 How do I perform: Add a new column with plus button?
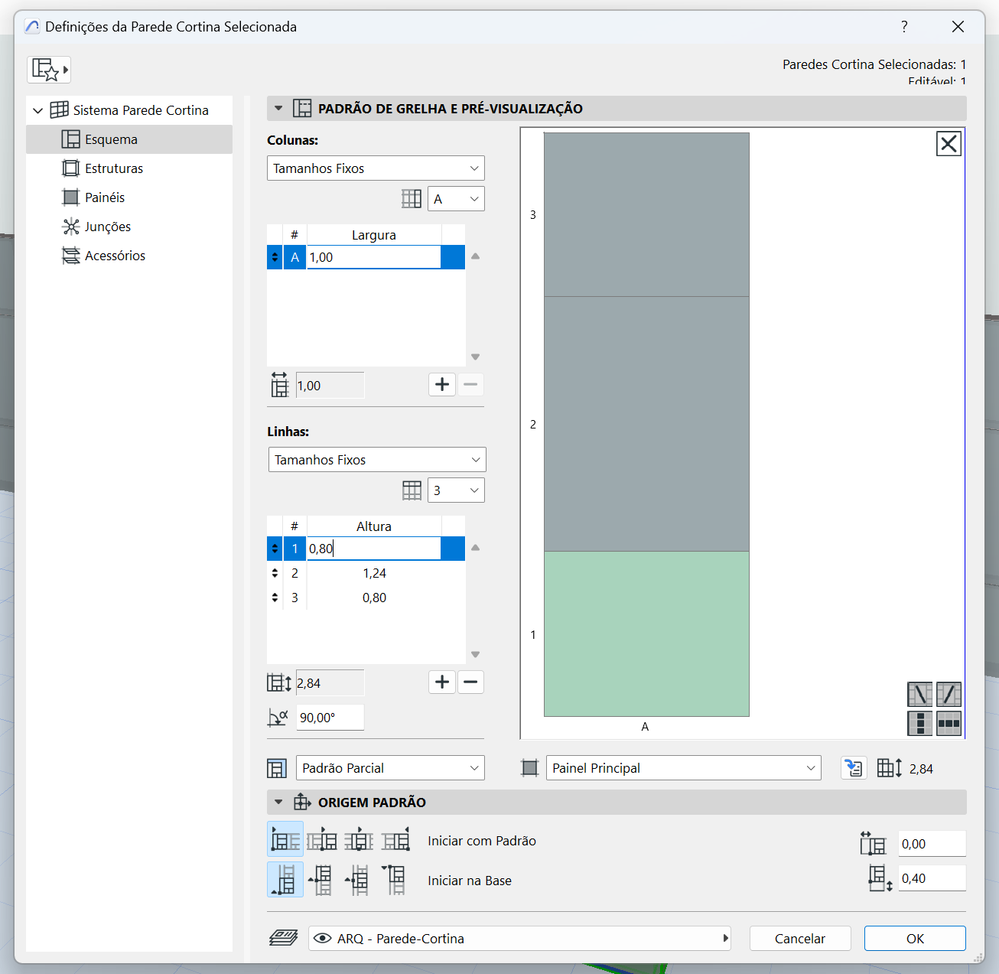click(x=442, y=385)
